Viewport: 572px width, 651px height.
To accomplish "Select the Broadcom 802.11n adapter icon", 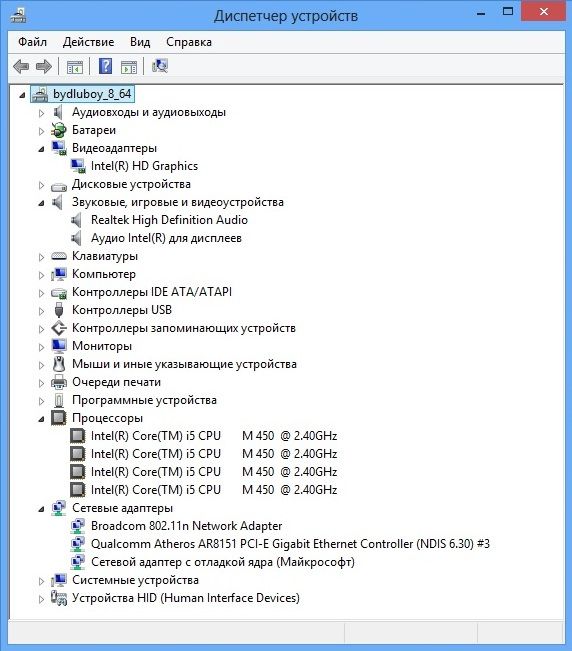I will (78, 526).
